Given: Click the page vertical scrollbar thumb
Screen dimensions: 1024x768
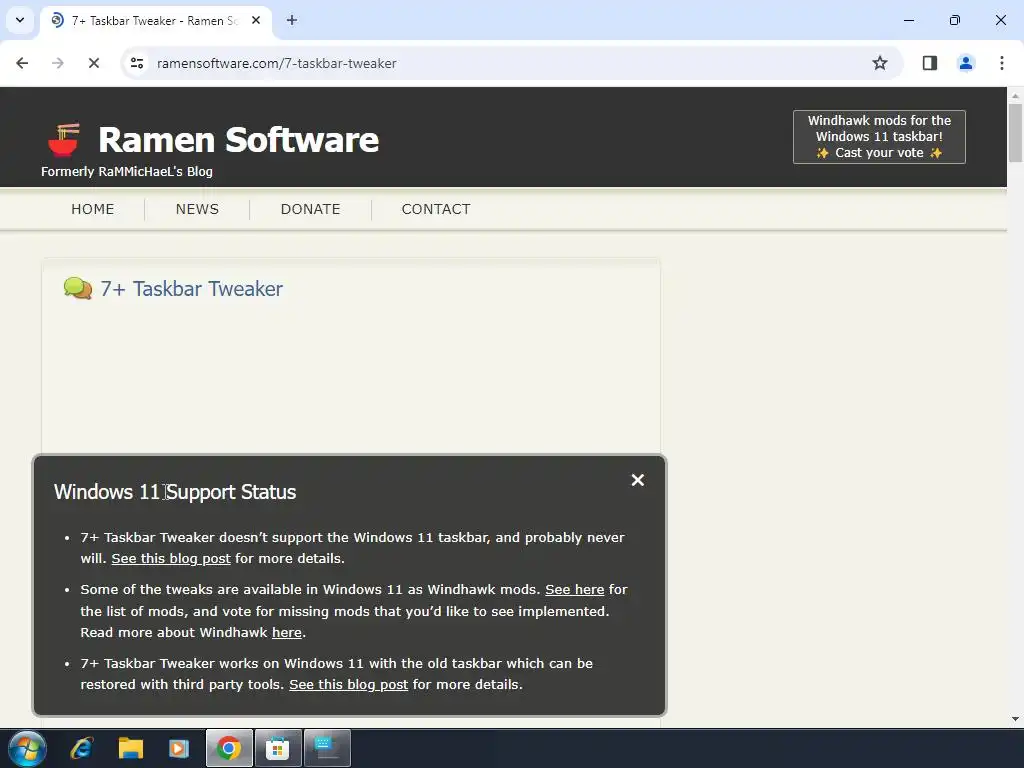Looking at the screenshot, I should 1015,133.
